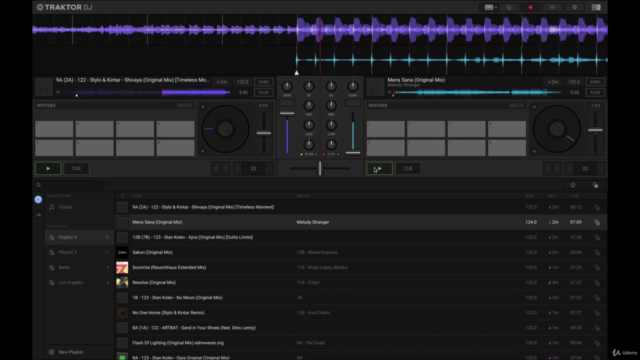Click DELETE in left deck hotcues header
This screenshot has width=640, height=360.
185,106
